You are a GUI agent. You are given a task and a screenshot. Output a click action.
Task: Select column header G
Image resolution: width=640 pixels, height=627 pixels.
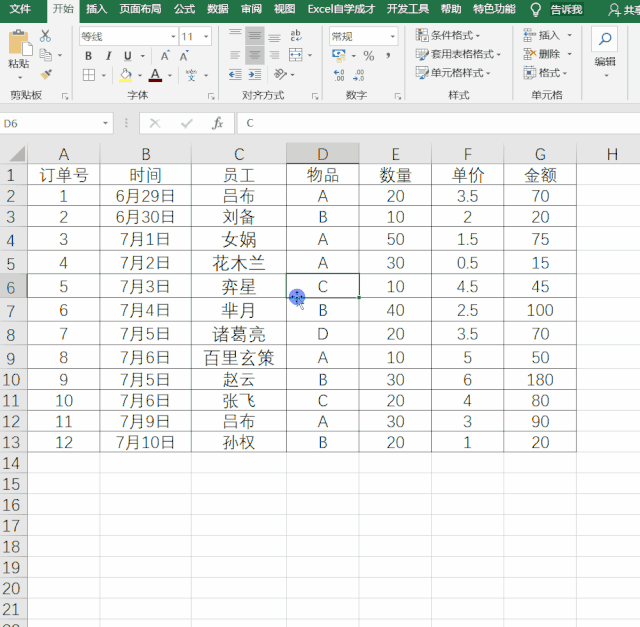click(540, 153)
